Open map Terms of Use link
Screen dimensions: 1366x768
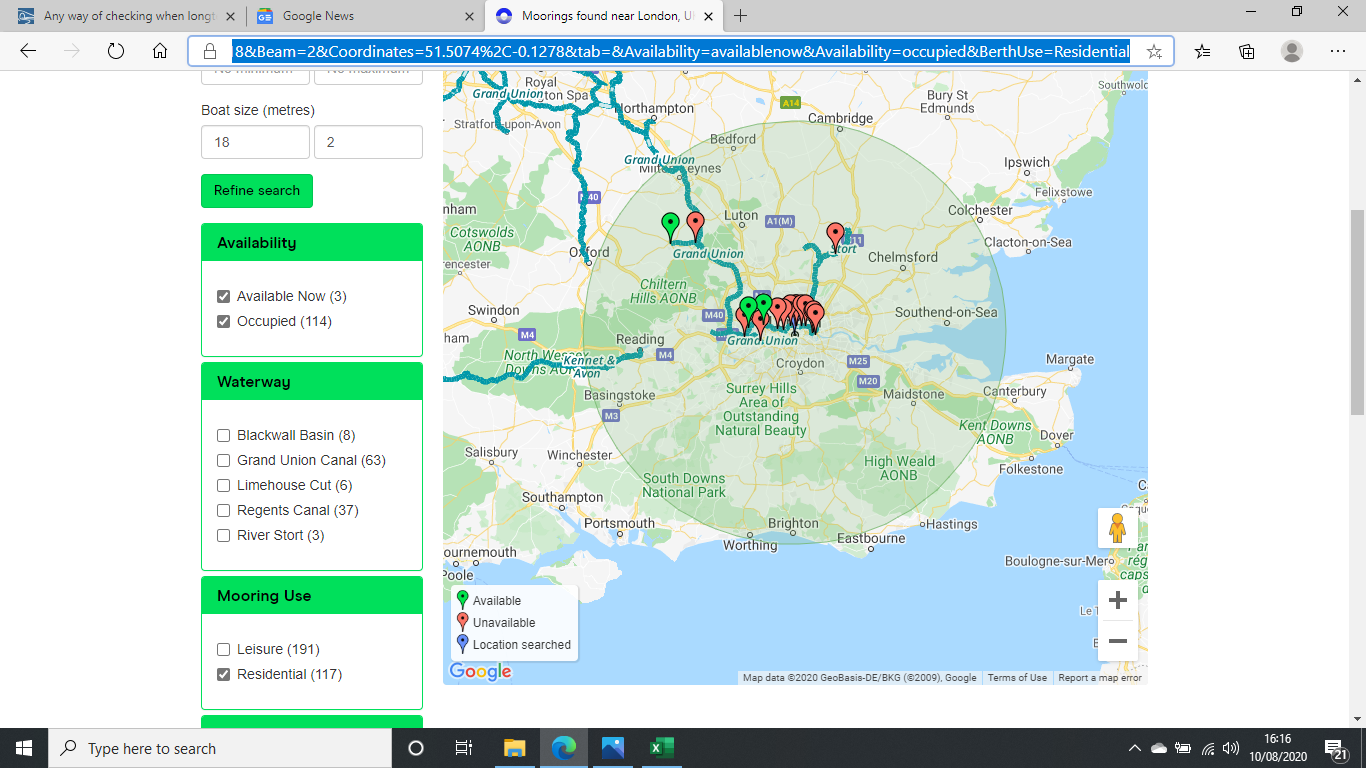click(1017, 678)
